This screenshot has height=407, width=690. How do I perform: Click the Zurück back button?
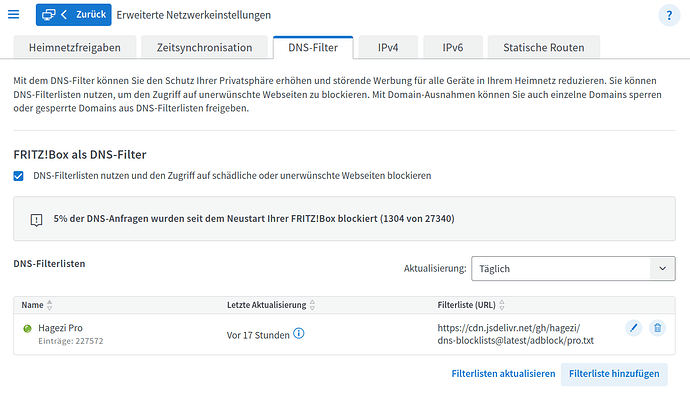coord(73,15)
